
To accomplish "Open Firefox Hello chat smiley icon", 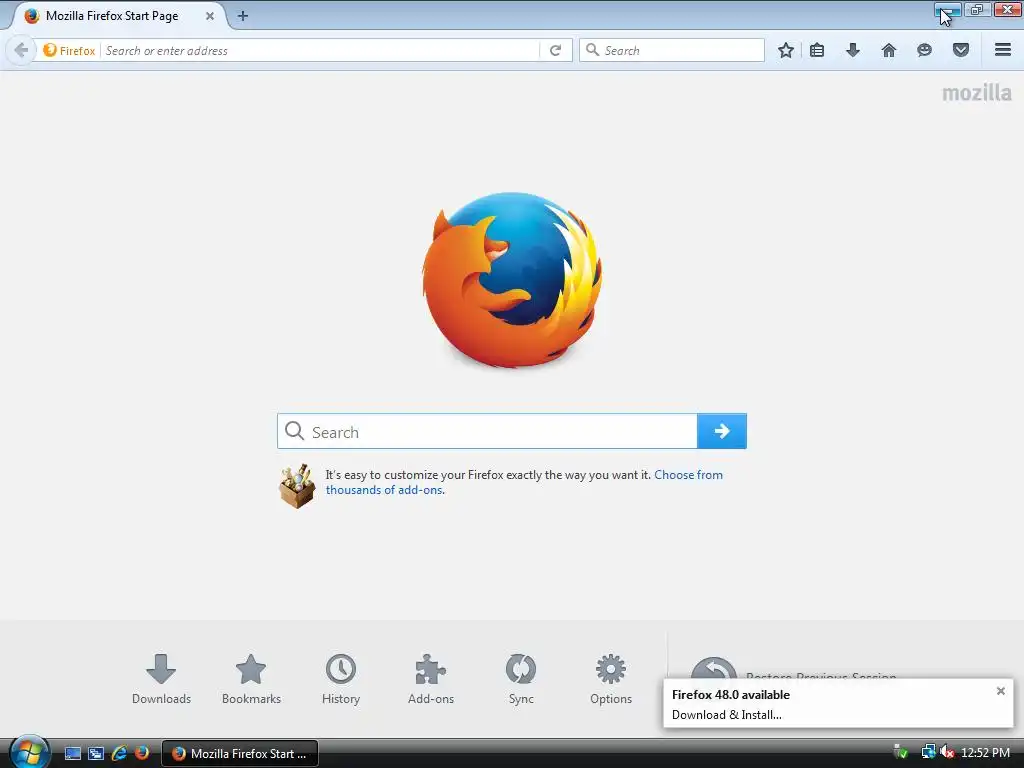I will click(924, 50).
